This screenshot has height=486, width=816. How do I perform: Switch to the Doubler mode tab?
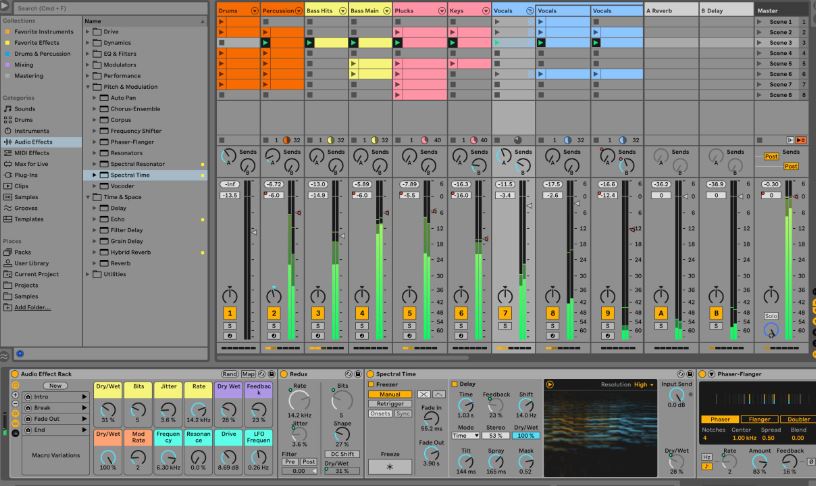798,419
